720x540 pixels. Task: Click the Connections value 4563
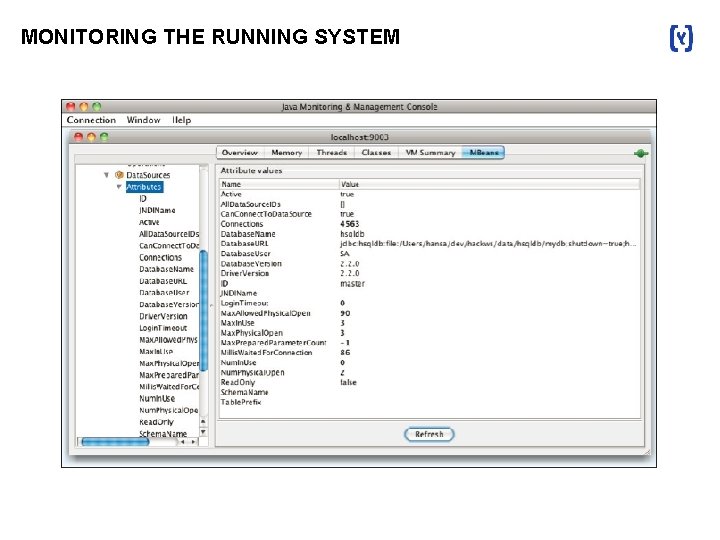pos(349,224)
